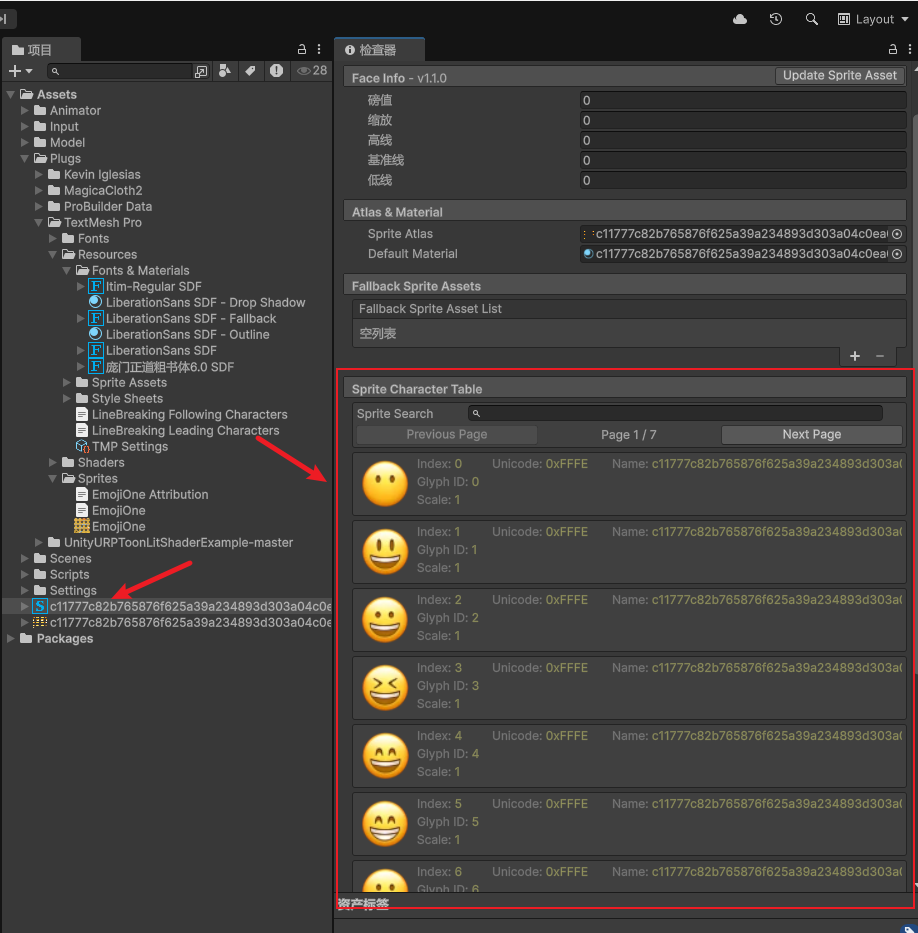Open undo history via clock icon in top bar
The width and height of the screenshot is (918, 933).
point(775,19)
